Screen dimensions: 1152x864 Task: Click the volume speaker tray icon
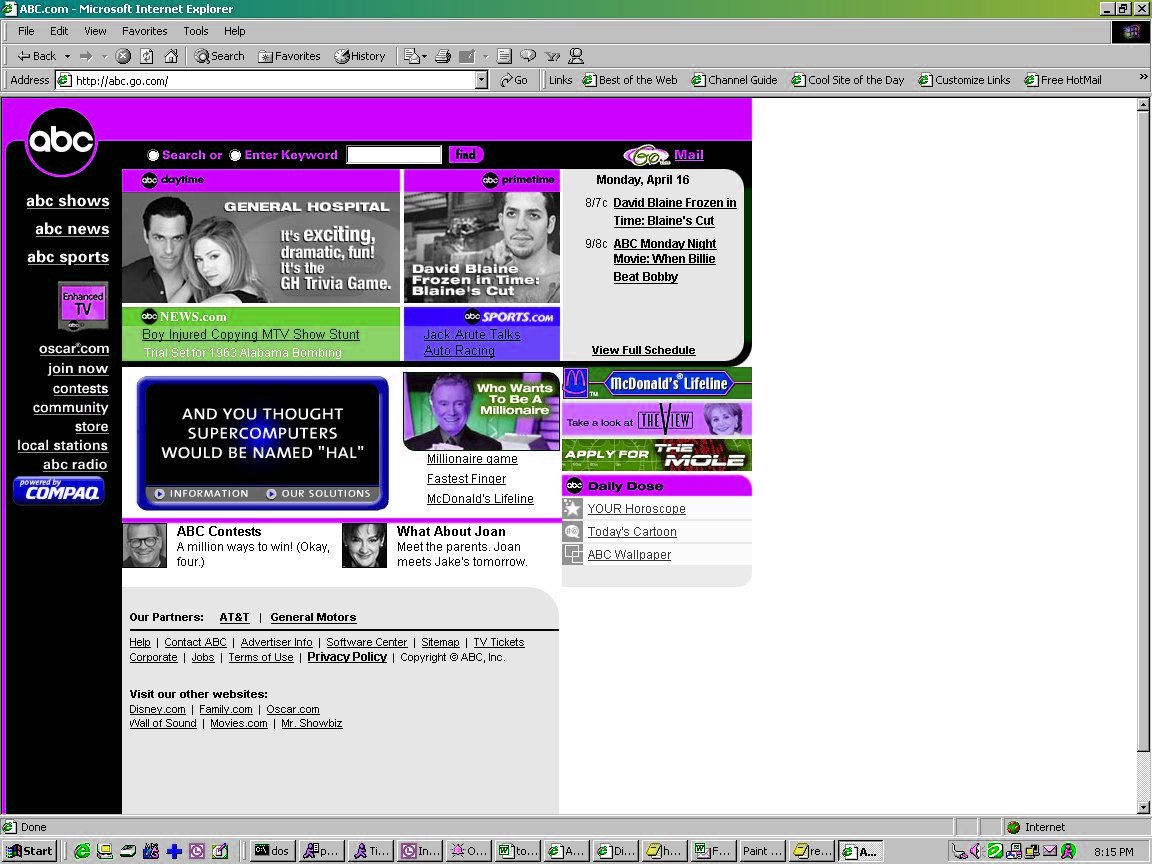pyautogui.click(x=976, y=851)
